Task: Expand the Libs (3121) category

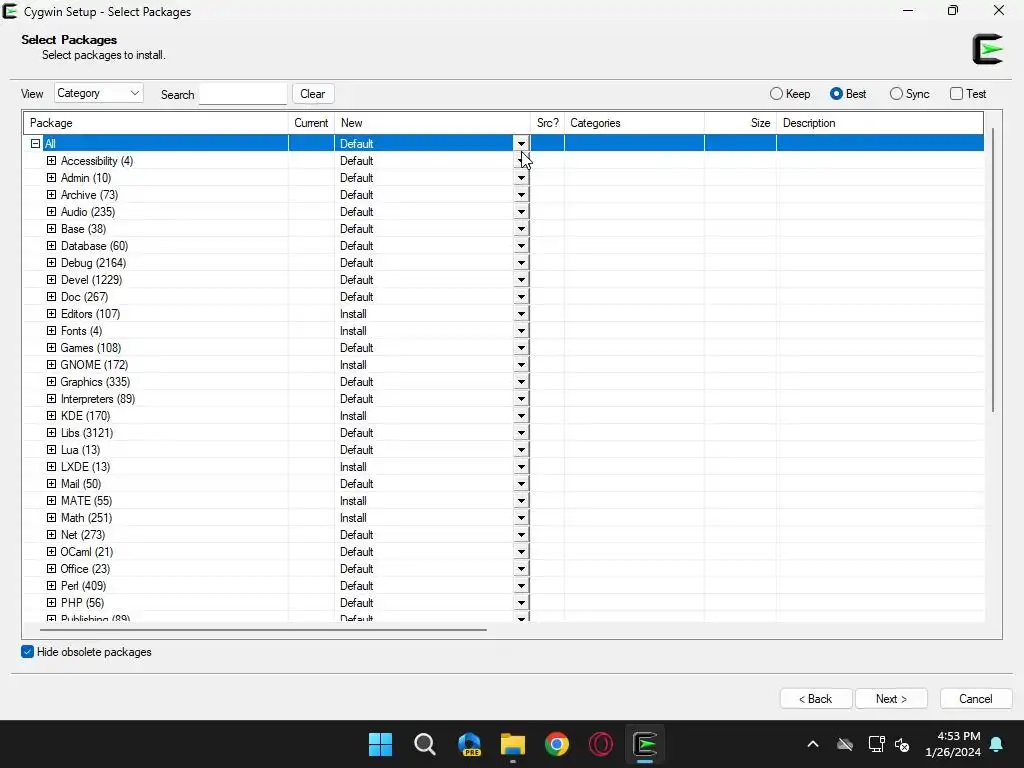Action: (52, 432)
